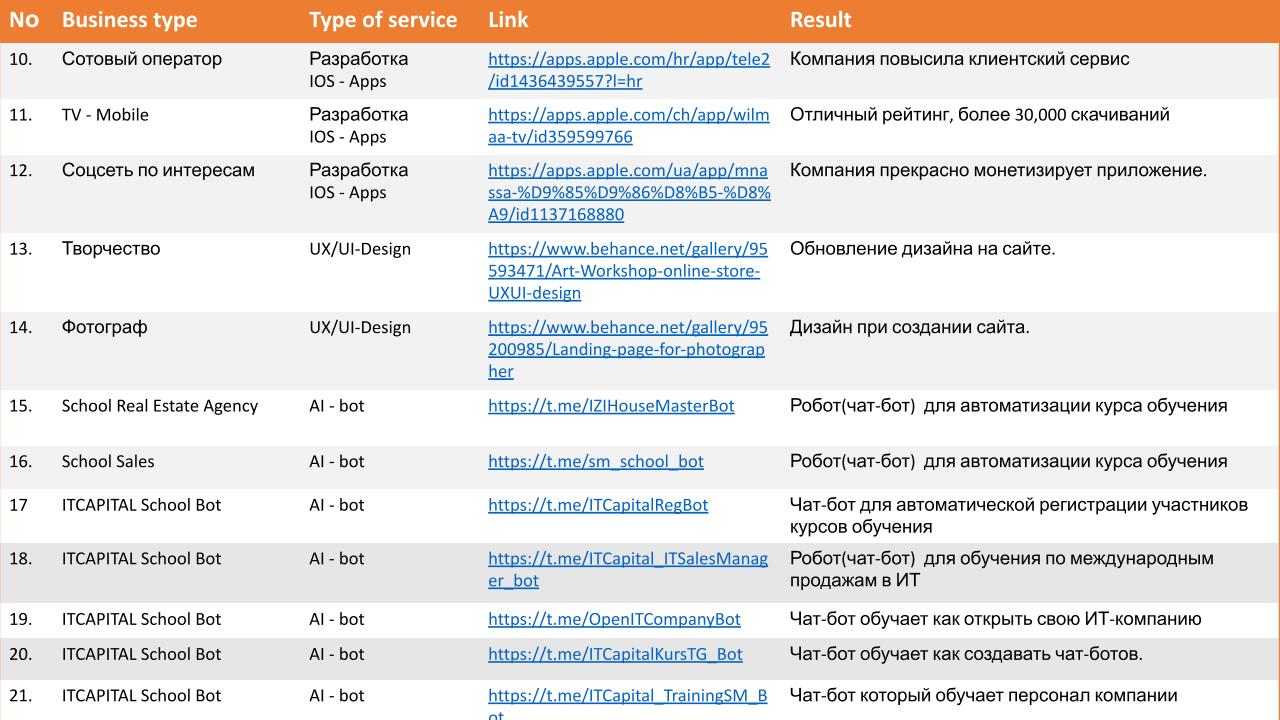Select the School Real Estate Agency cell
Viewport: 1280px width, 720px height.
point(160,406)
